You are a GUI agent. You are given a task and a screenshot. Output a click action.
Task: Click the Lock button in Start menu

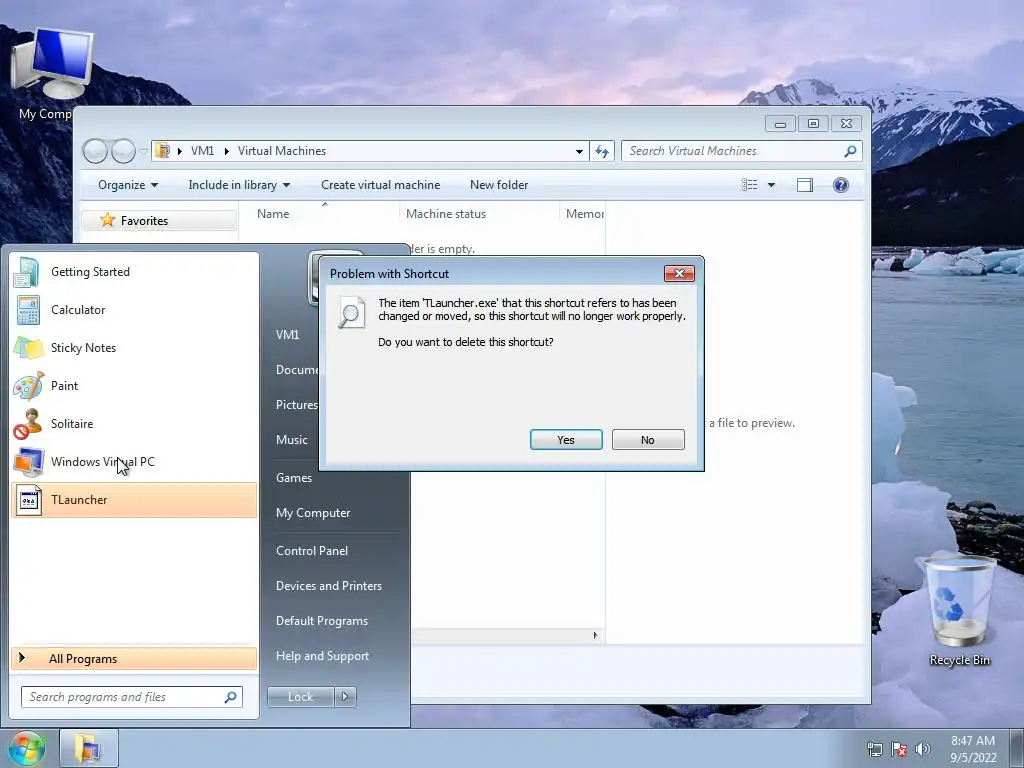point(300,697)
